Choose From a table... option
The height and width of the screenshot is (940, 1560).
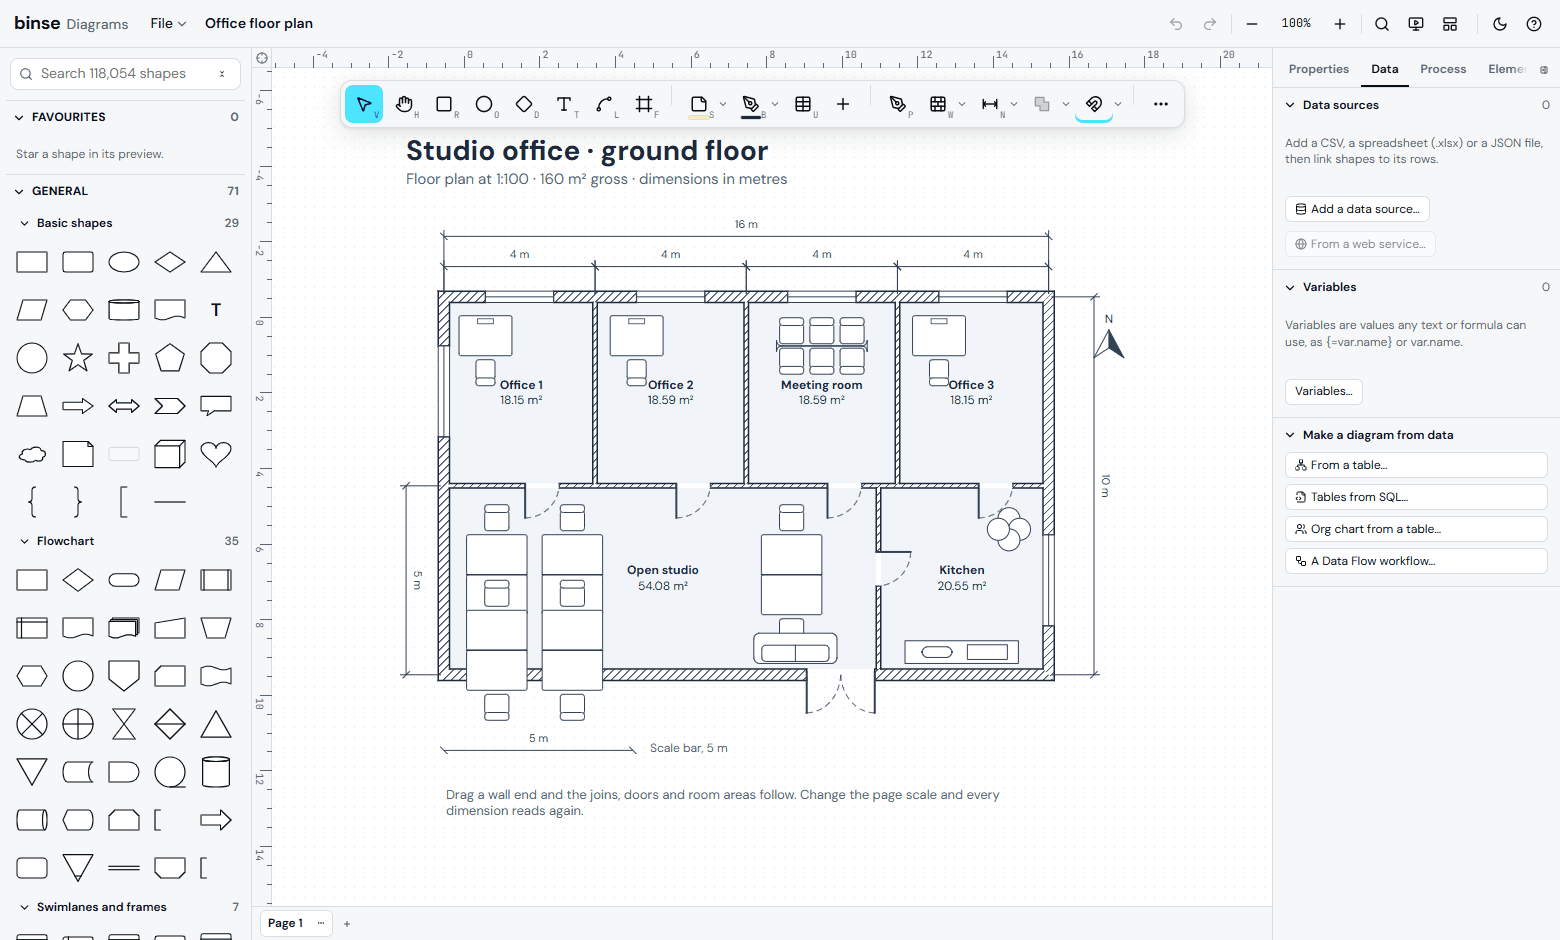[1416, 465]
